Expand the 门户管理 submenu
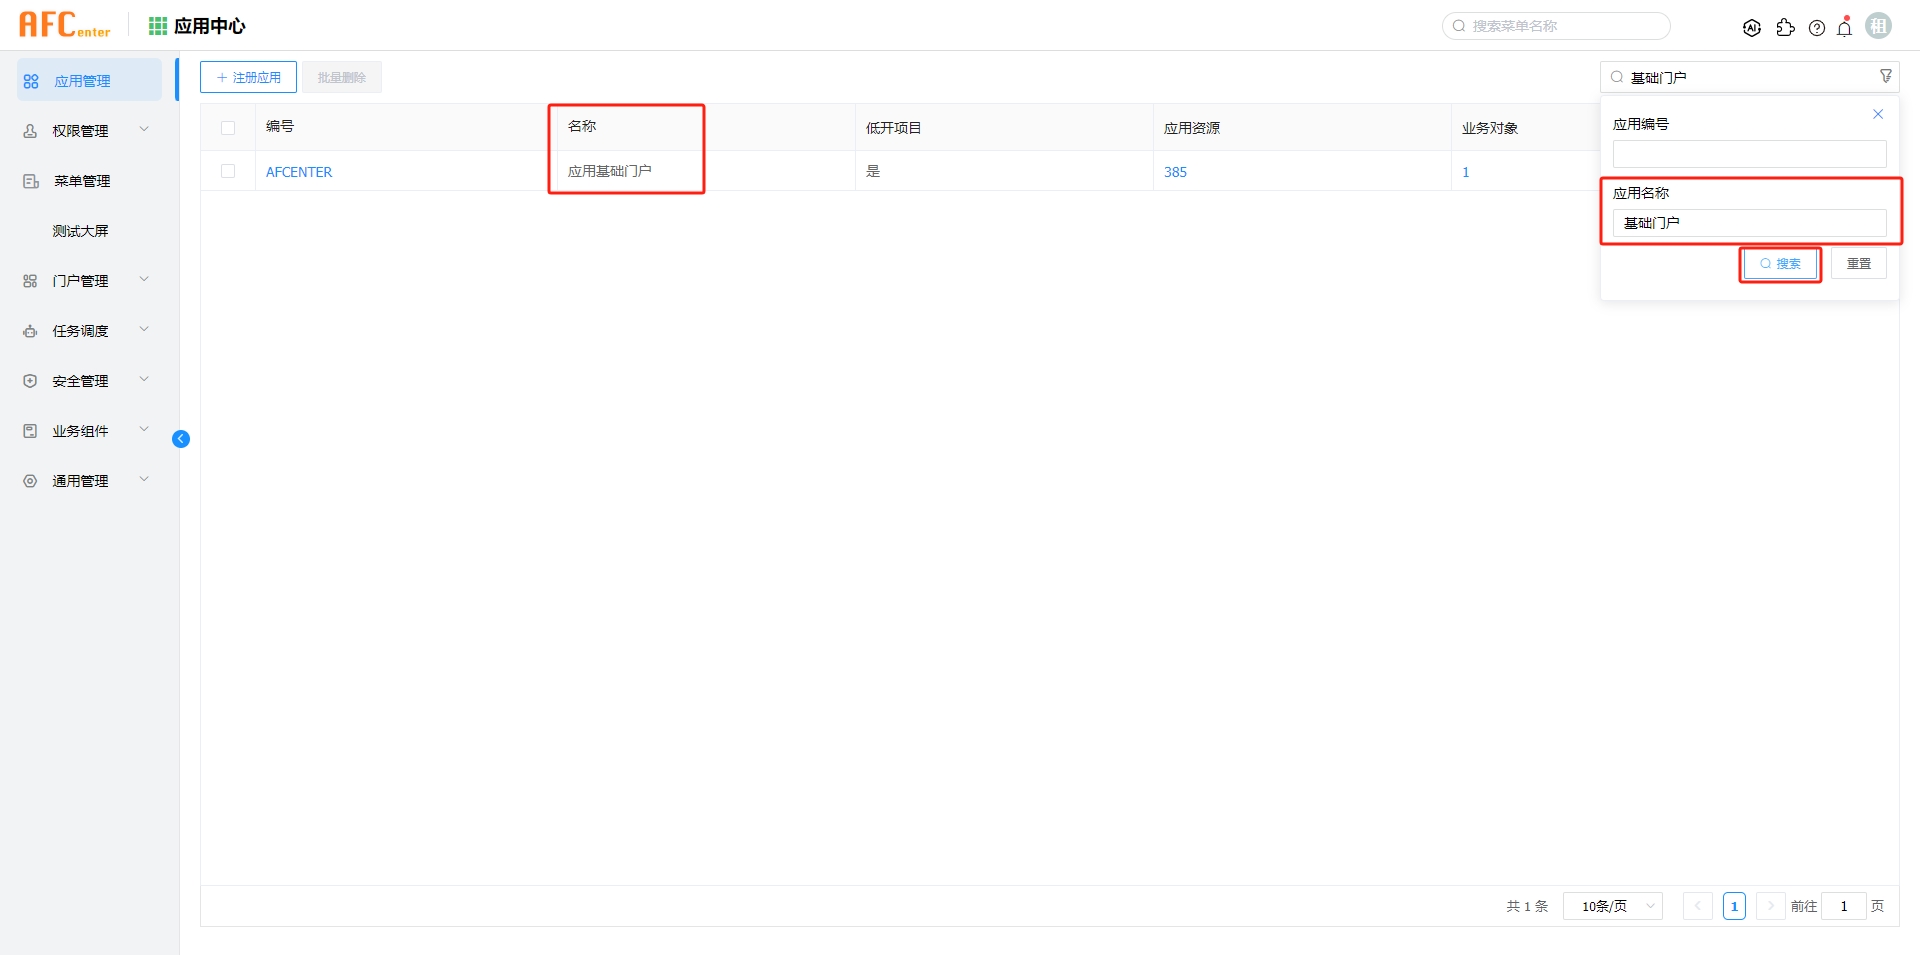This screenshot has height=955, width=1920. point(88,281)
